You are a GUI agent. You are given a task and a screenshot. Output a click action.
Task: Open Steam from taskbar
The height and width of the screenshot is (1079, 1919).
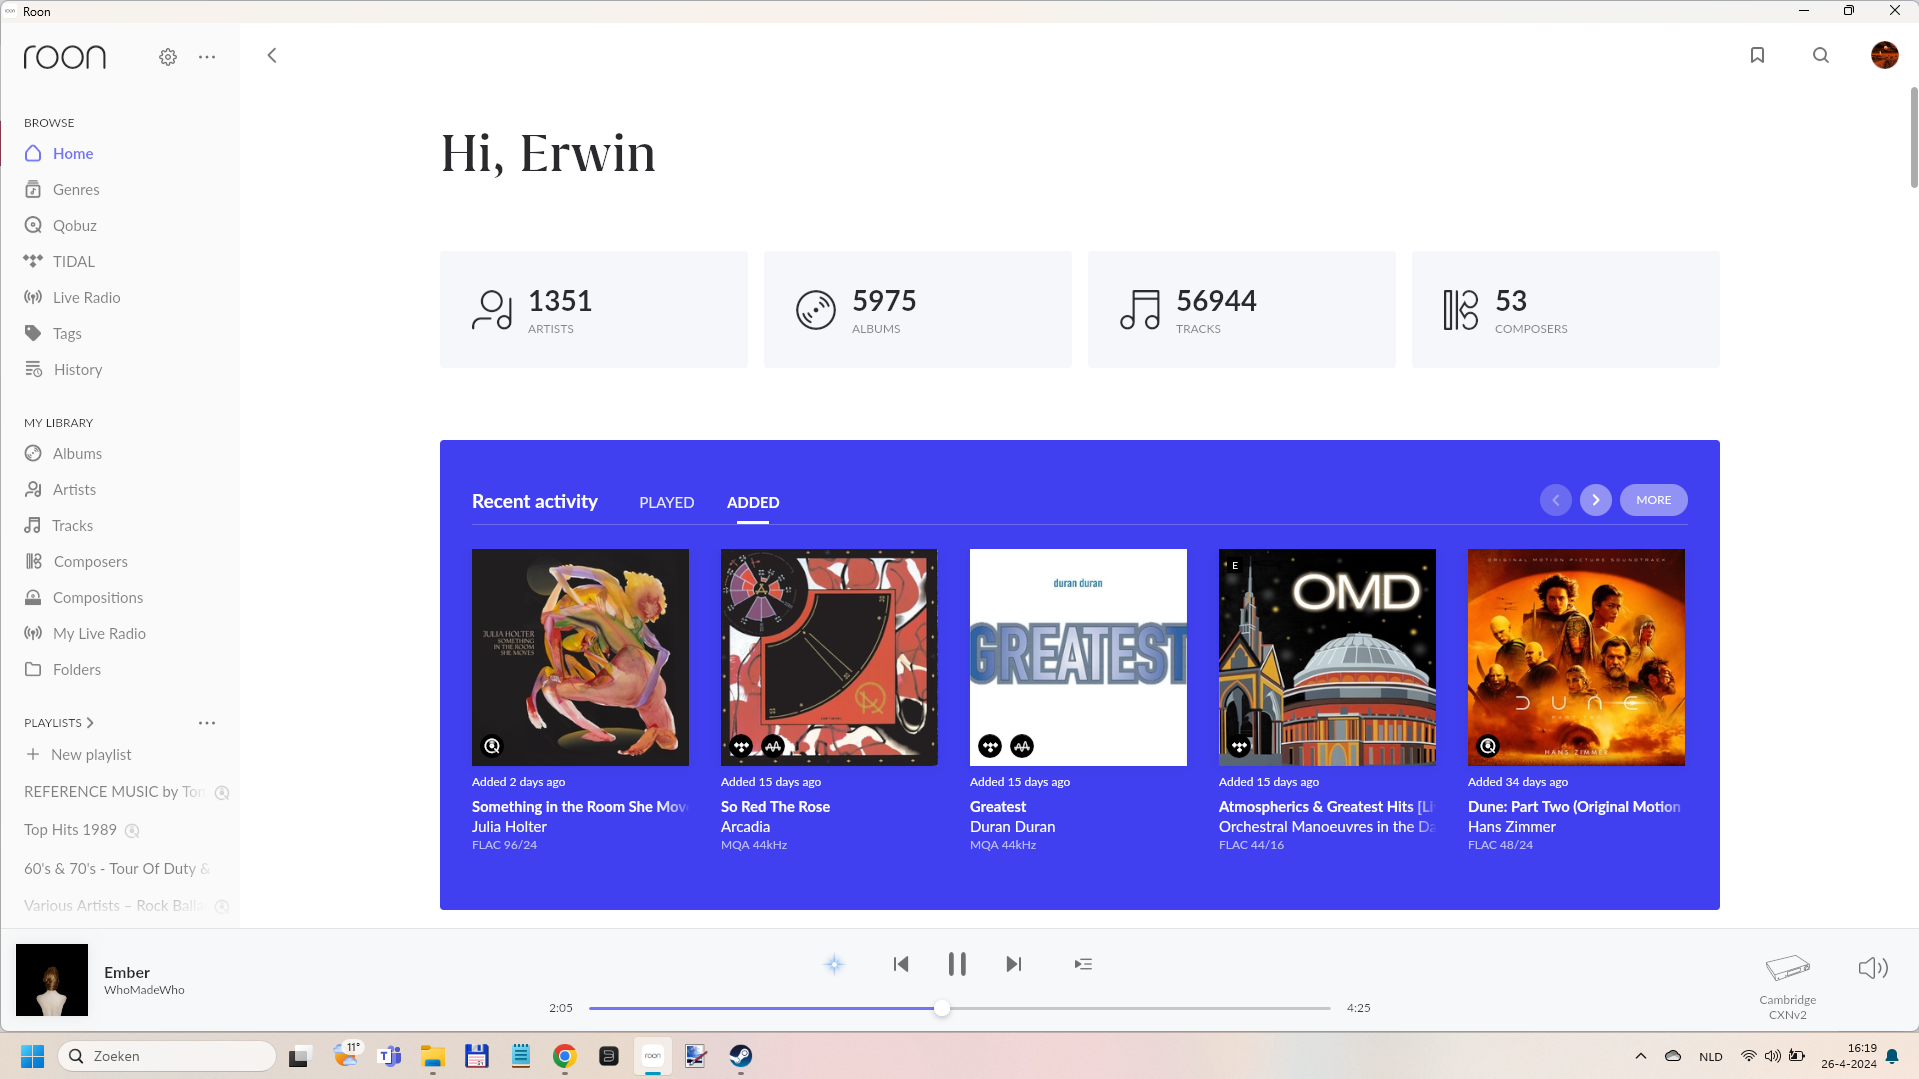tap(740, 1056)
